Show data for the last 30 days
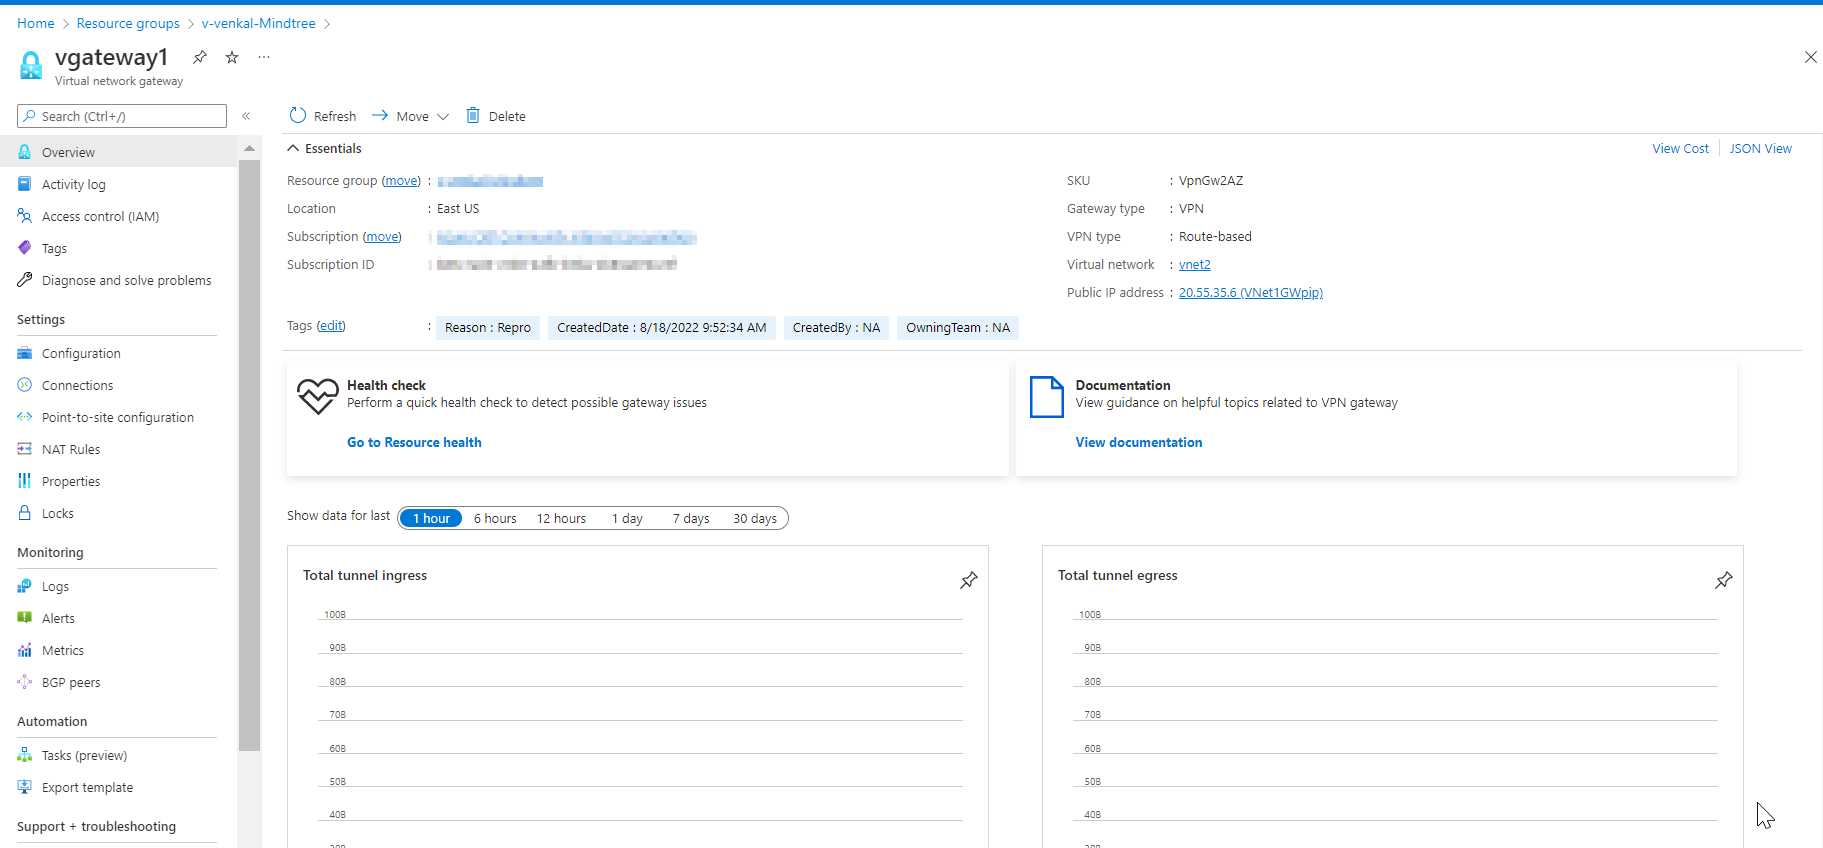The width and height of the screenshot is (1823, 848). pyautogui.click(x=755, y=518)
